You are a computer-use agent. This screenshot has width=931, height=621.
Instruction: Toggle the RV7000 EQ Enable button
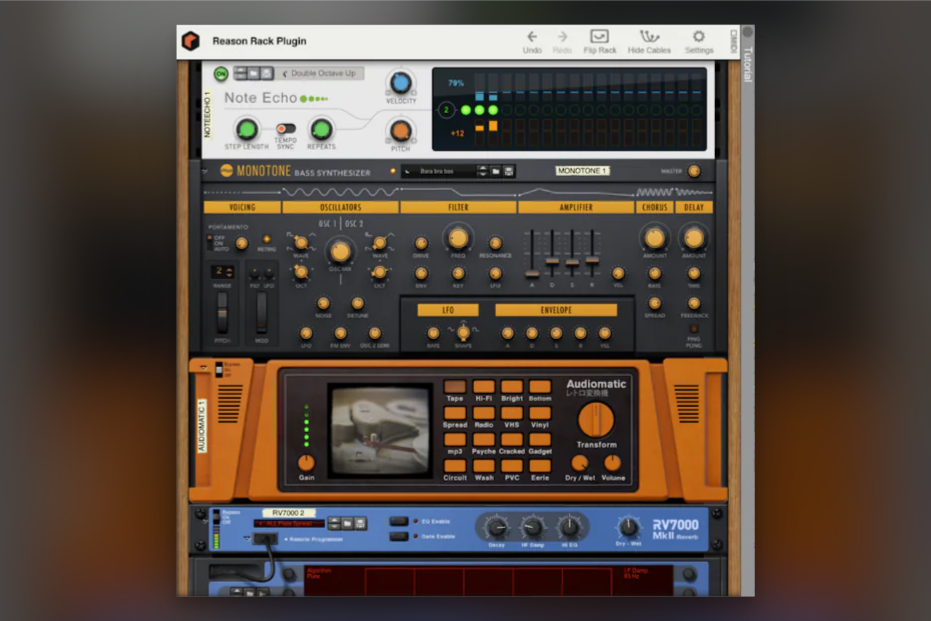398,521
